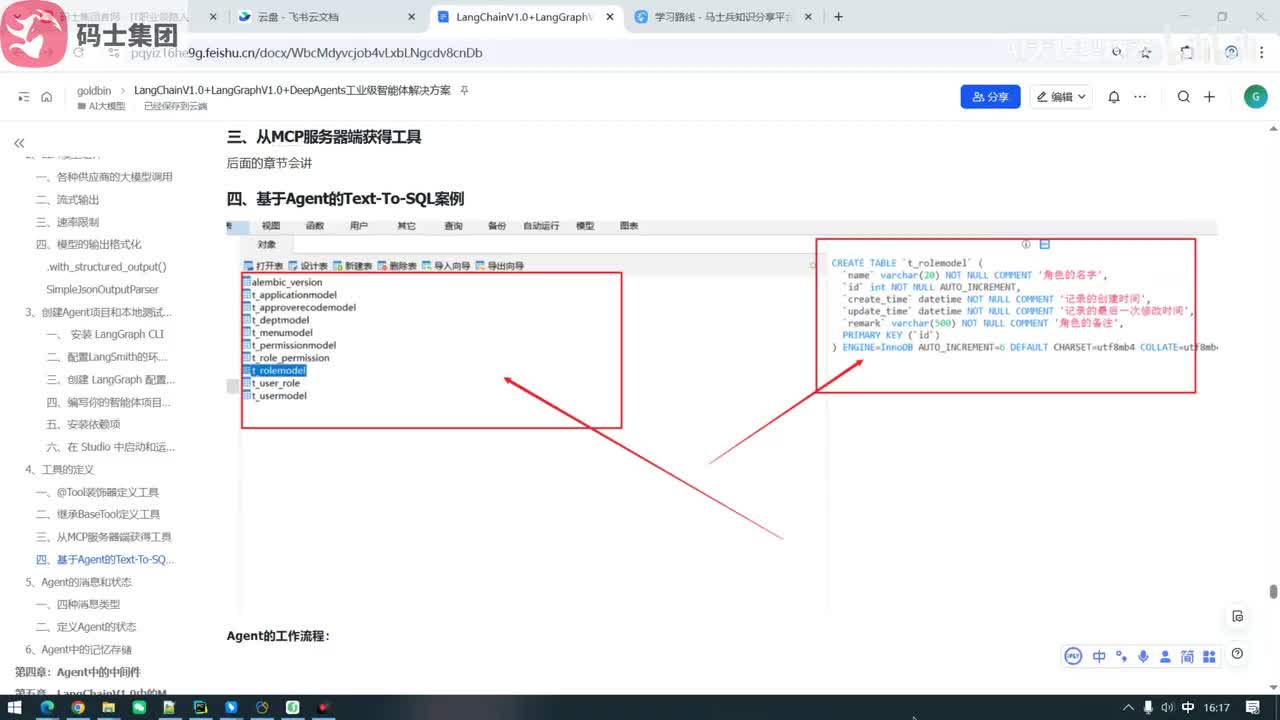Jump to 3、创建Agent项目和本地测试 in outline
1280x720 pixels.
(98, 312)
